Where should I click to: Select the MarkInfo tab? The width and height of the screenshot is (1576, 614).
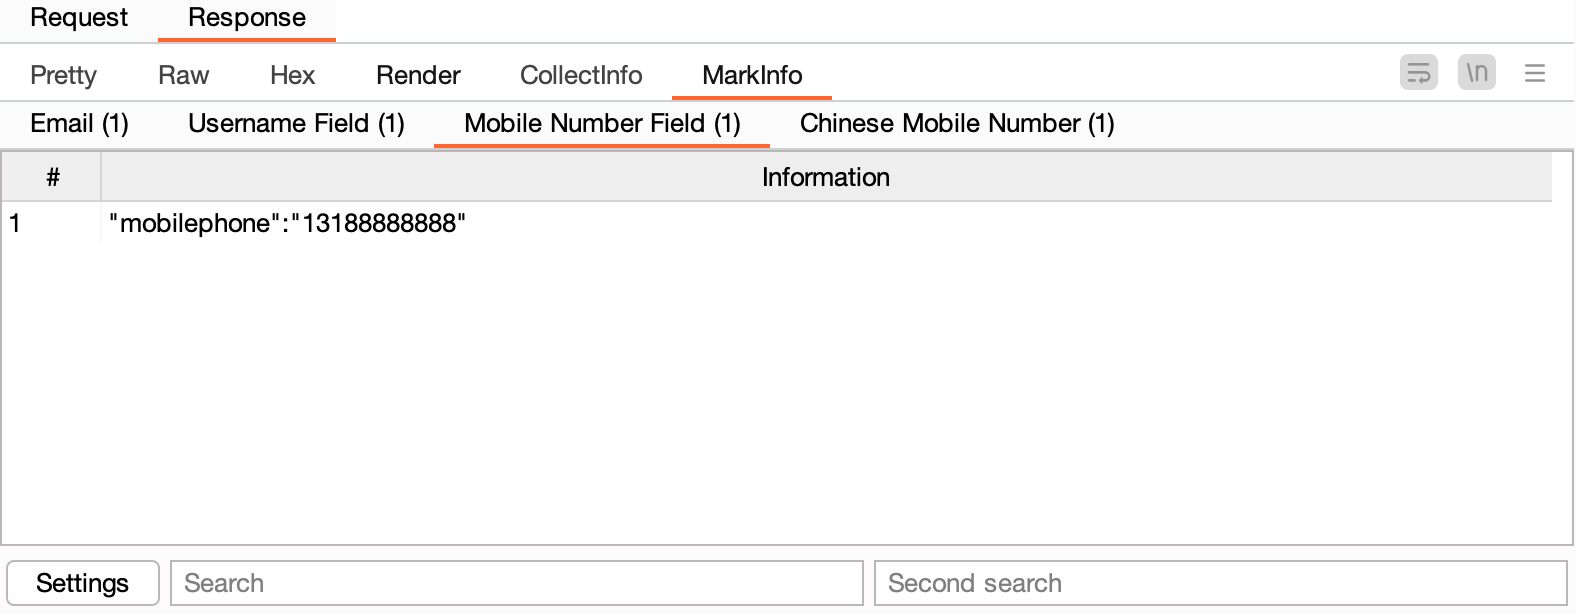click(x=752, y=75)
